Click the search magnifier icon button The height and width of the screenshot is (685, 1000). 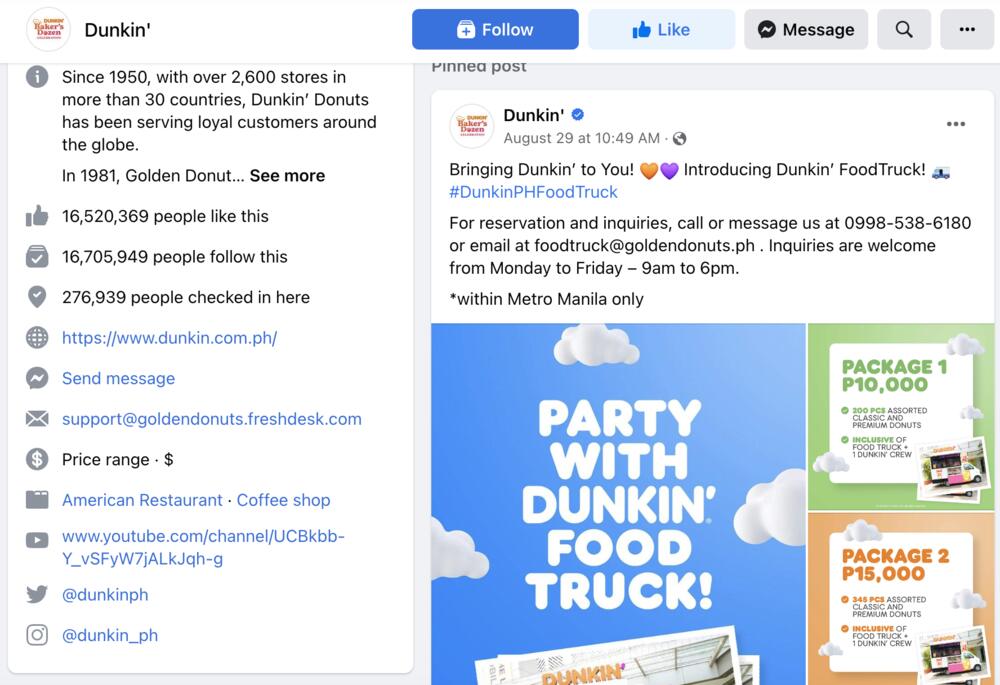pyautogui.click(x=904, y=29)
